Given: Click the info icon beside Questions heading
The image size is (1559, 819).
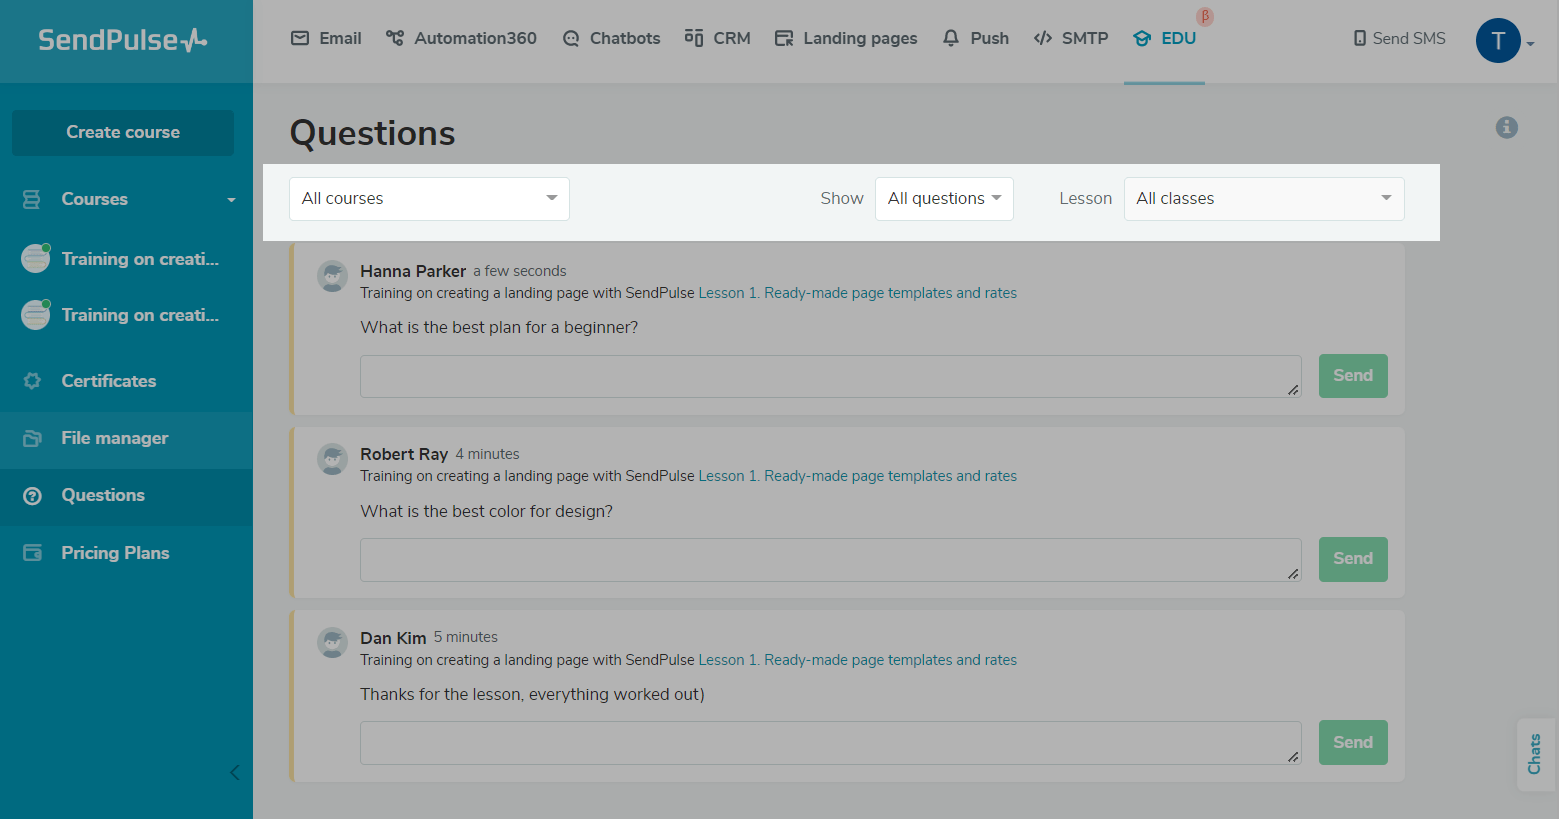Looking at the screenshot, I should (1506, 128).
